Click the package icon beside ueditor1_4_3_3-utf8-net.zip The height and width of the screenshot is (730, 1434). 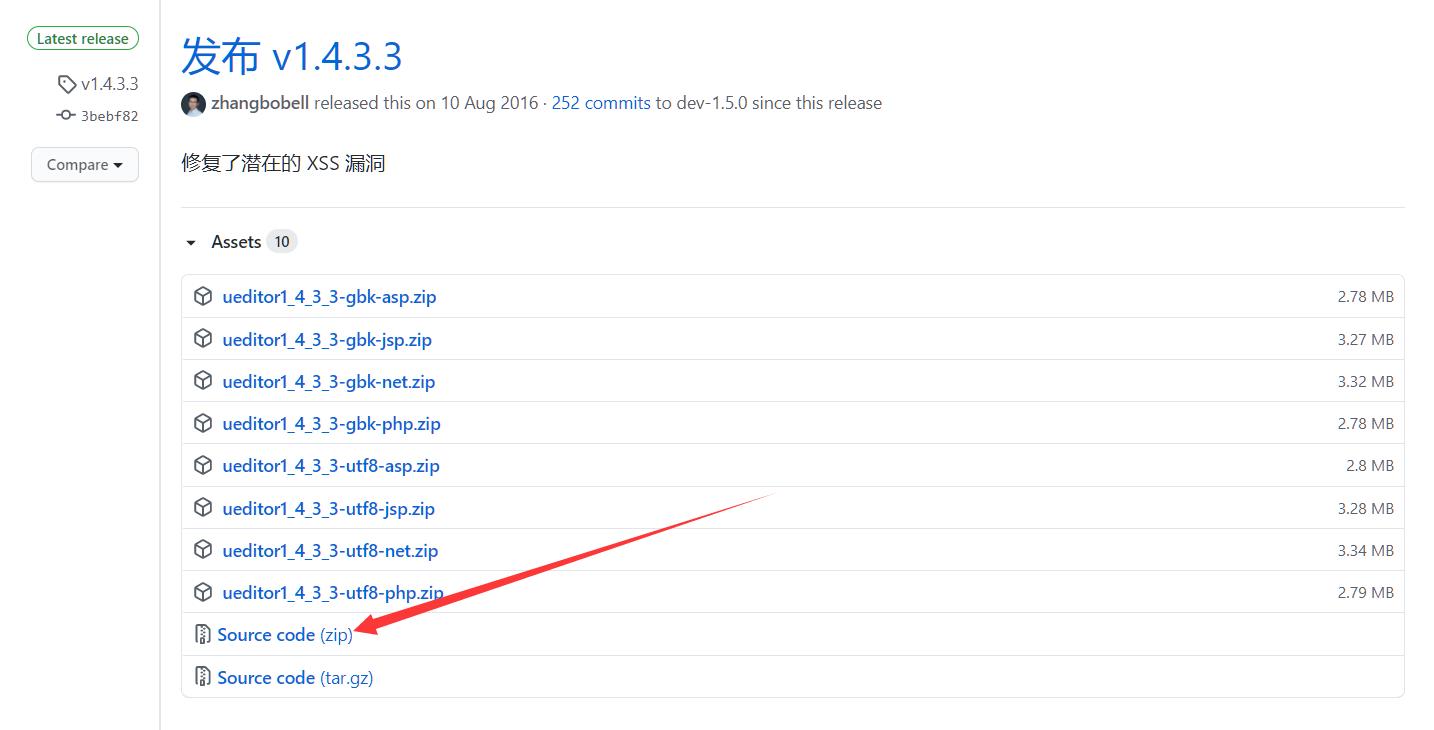point(203,550)
